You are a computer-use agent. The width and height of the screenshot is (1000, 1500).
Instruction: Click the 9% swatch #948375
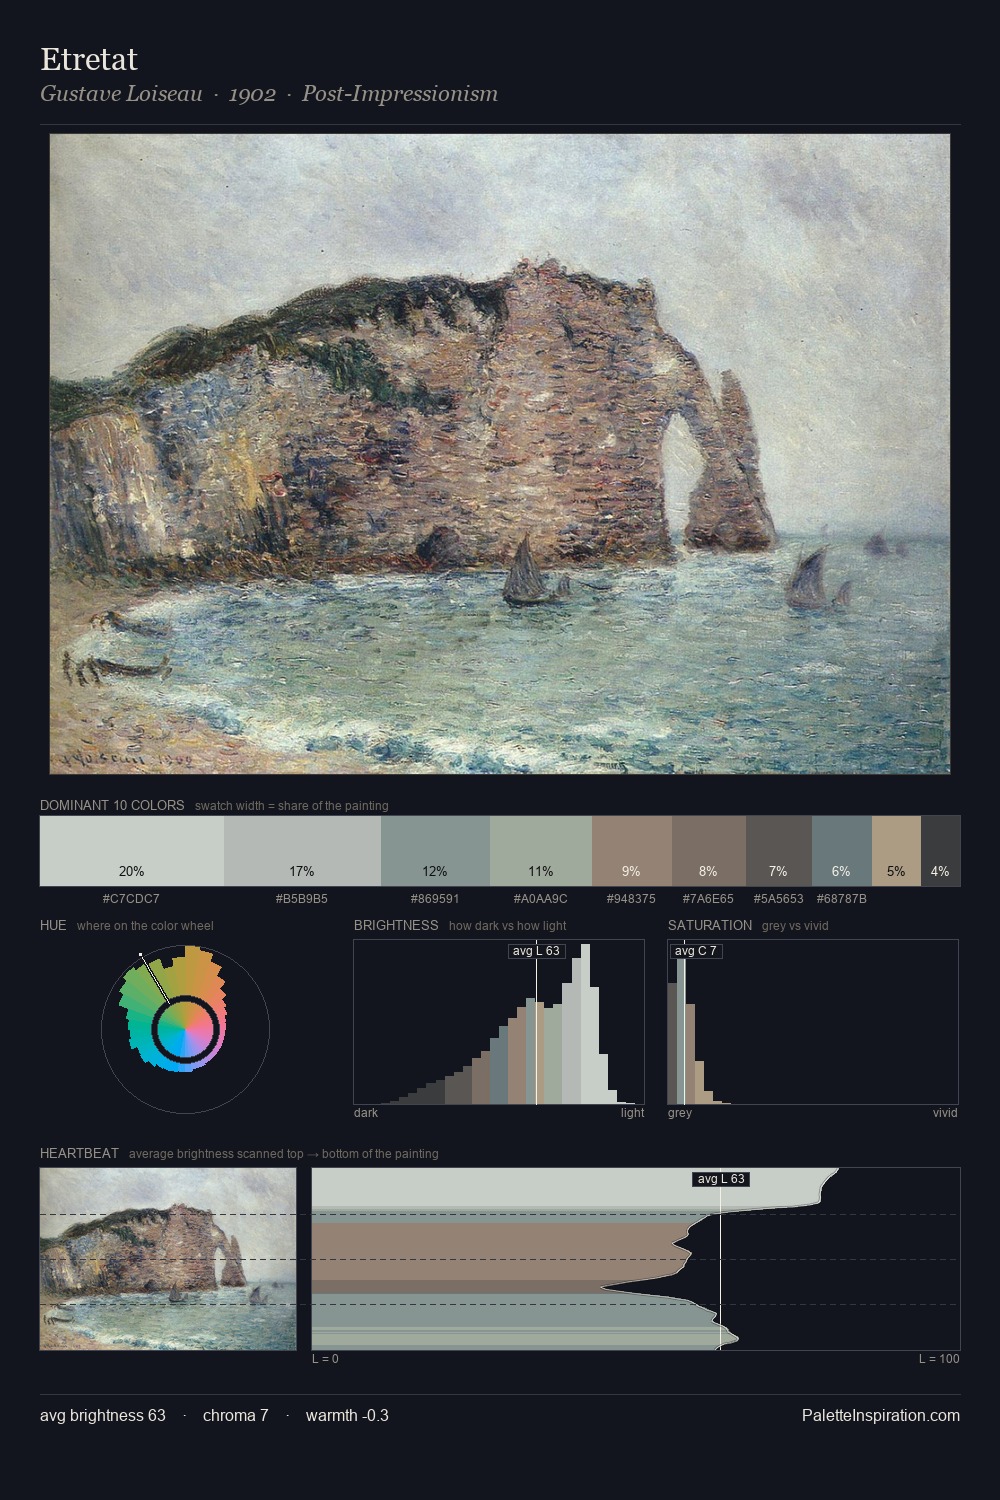tap(632, 851)
